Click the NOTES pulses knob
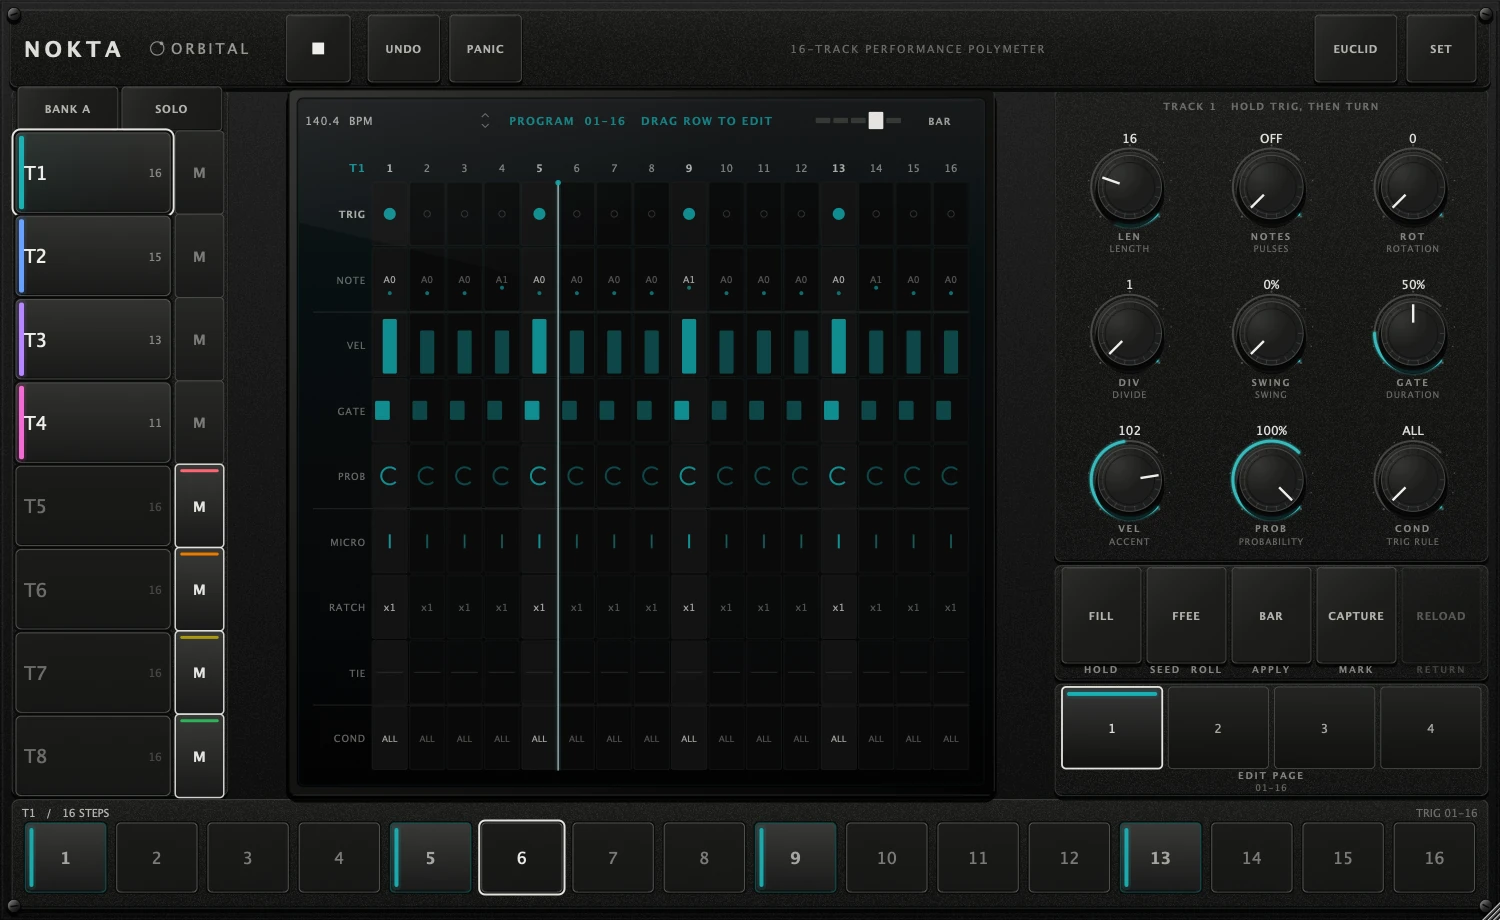The width and height of the screenshot is (1500, 920). pyautogui.click(x=1270, y=188)
